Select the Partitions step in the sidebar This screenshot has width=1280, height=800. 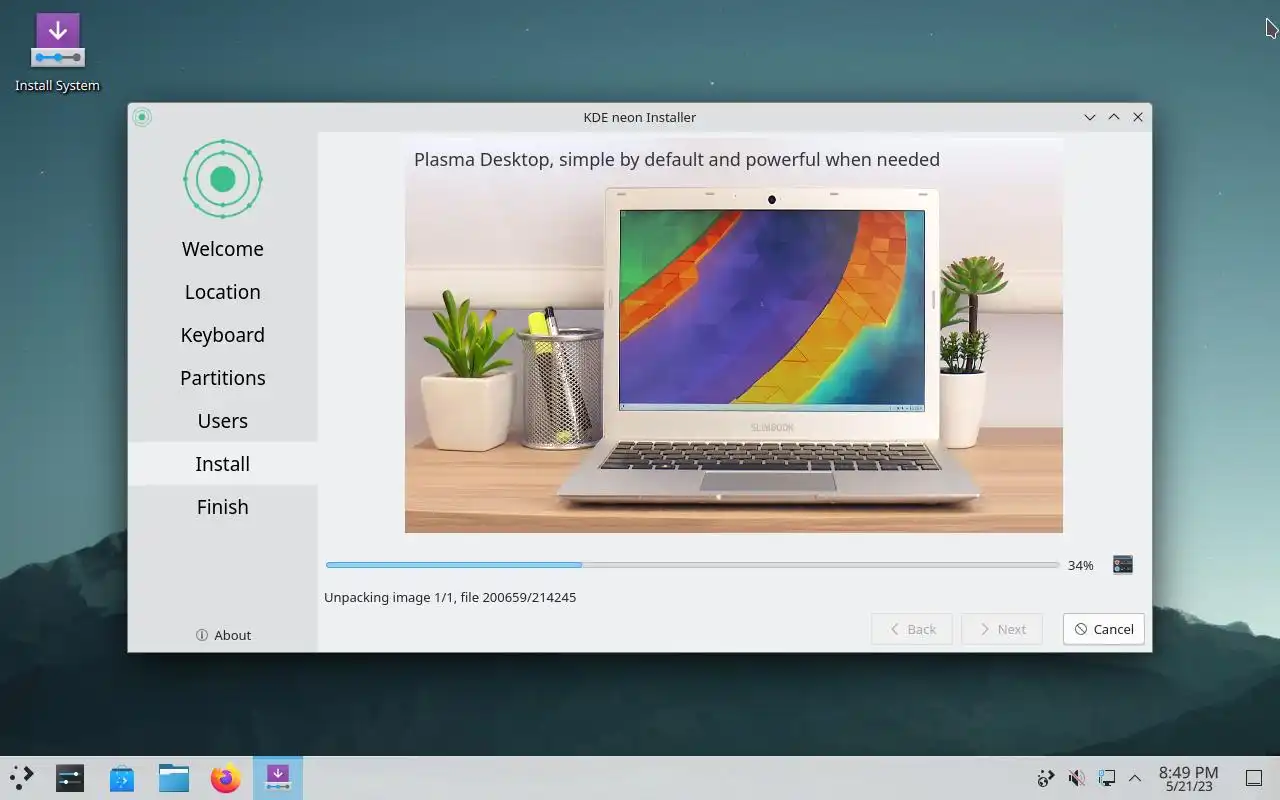tap(223, 378)
